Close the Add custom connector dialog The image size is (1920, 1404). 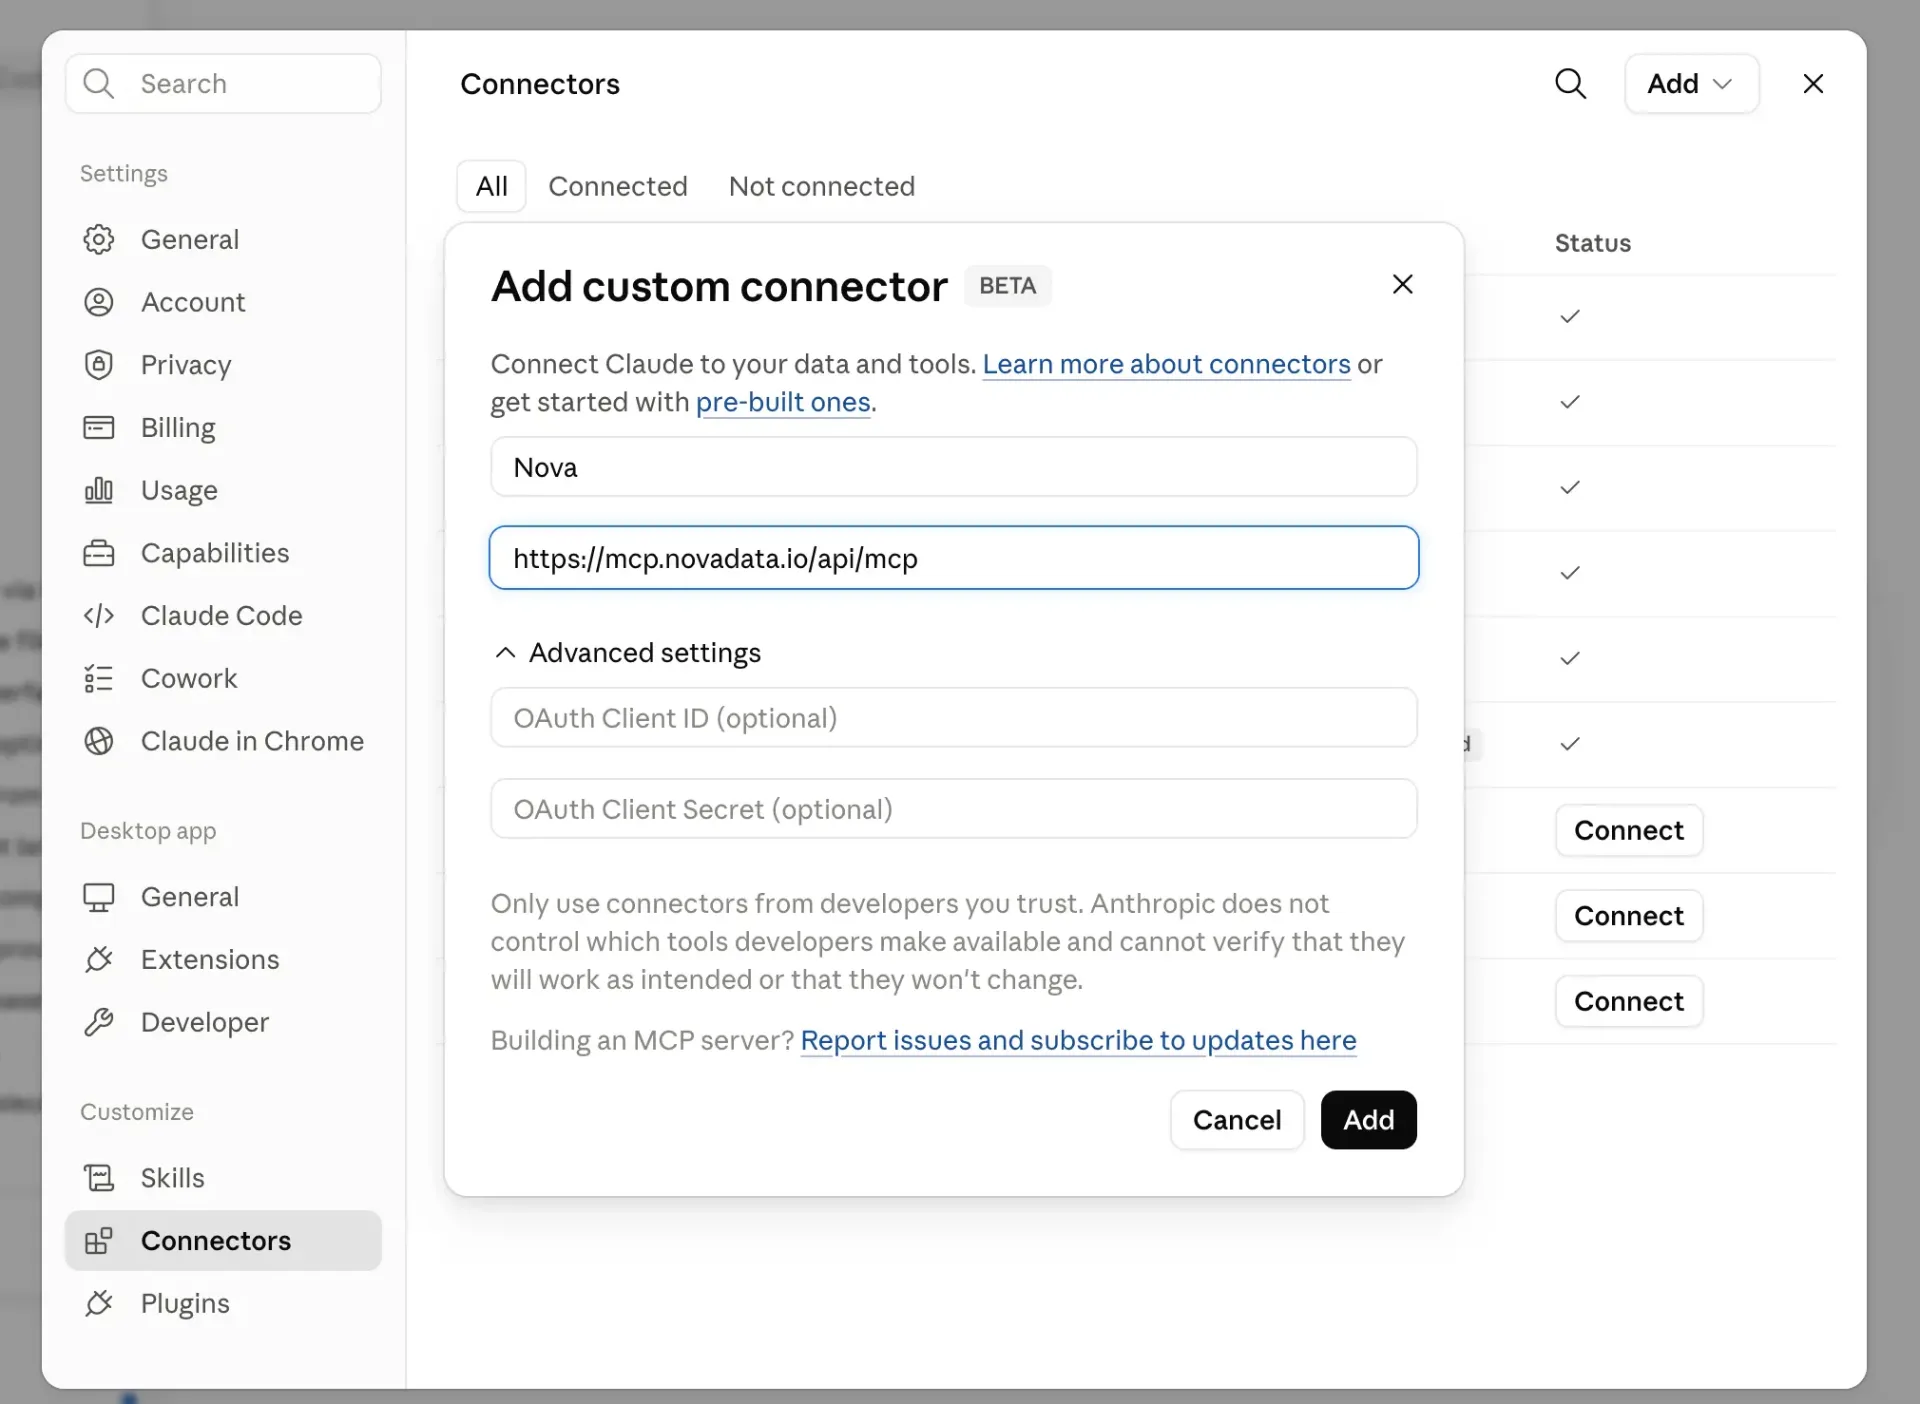click(1402, 284)
